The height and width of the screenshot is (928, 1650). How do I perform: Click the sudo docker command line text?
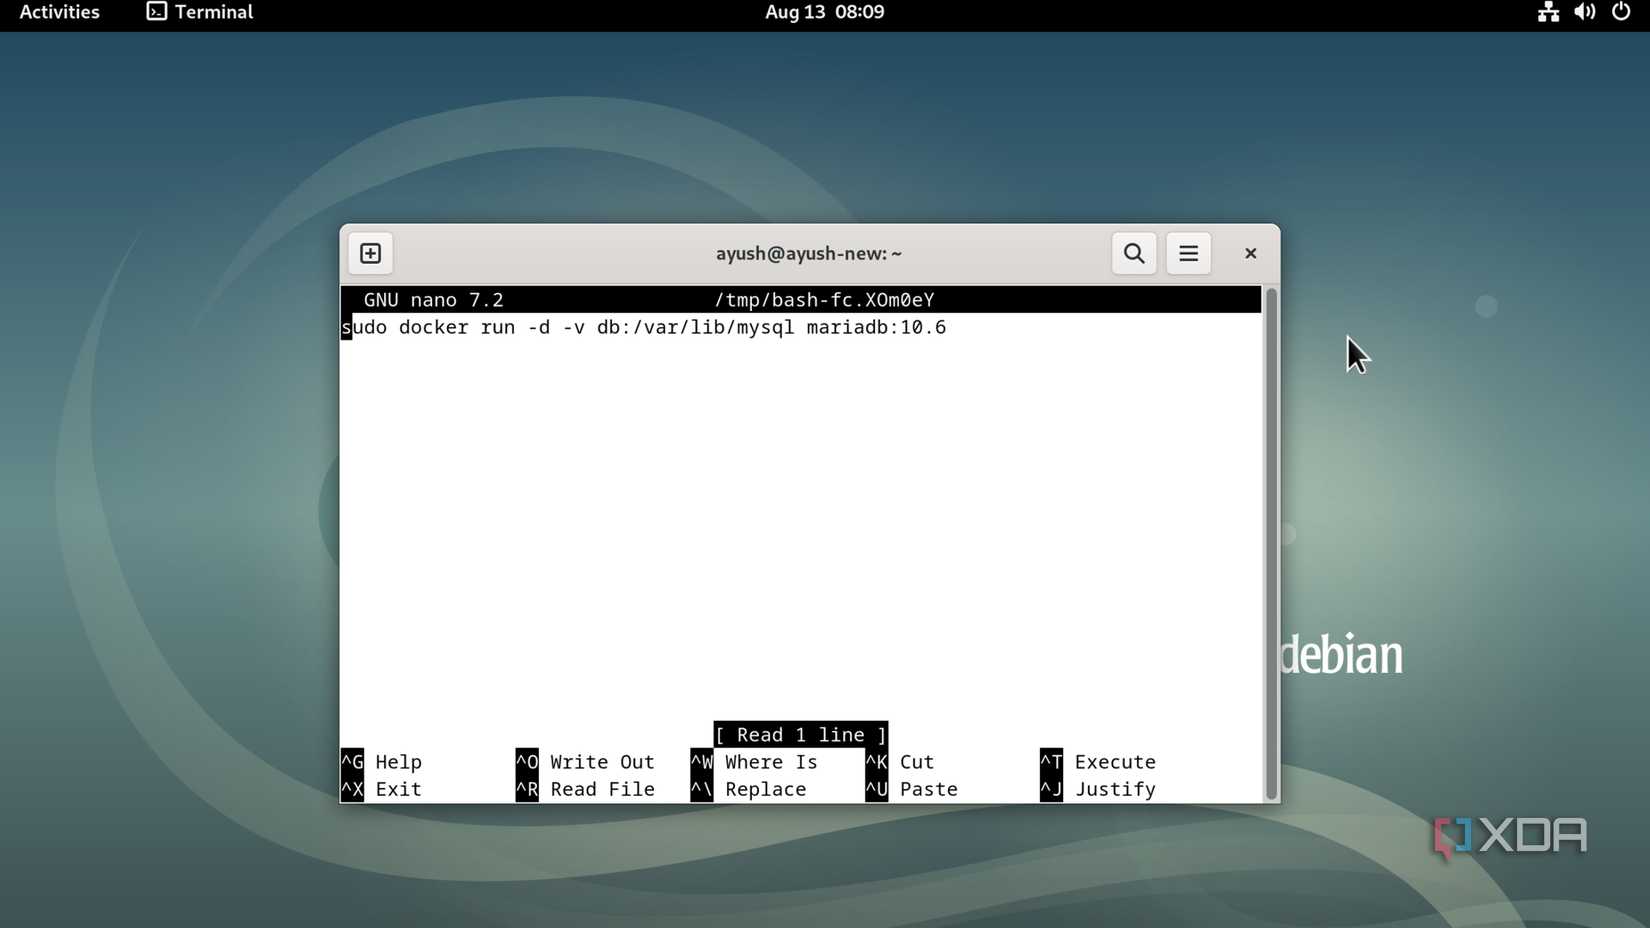coord(644,327)
